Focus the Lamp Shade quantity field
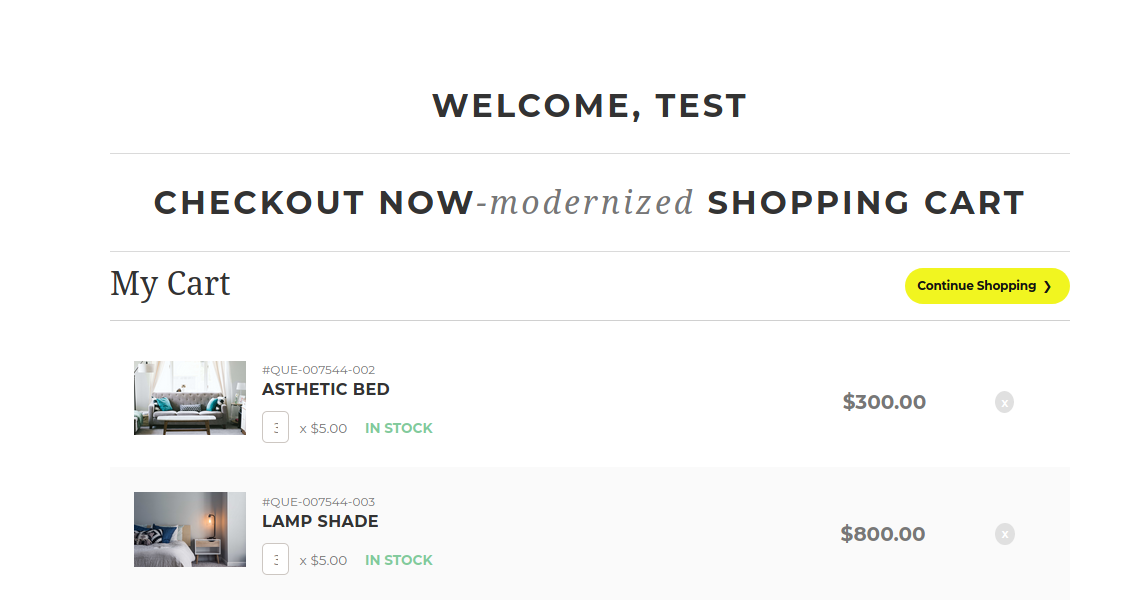Image resolution: width=1126 pixels, height=611 pixels. [275, 559]
